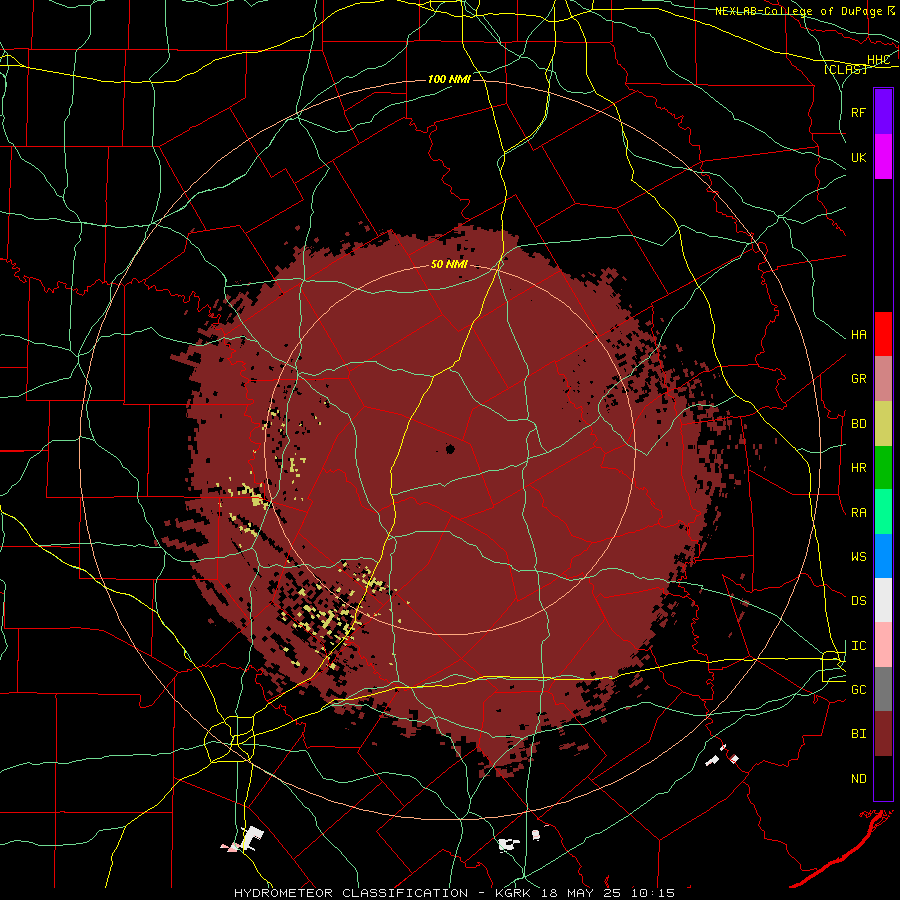The image size is (900, 900).
Task: Click the red HA legend color swatch
Action: (883, 334)
